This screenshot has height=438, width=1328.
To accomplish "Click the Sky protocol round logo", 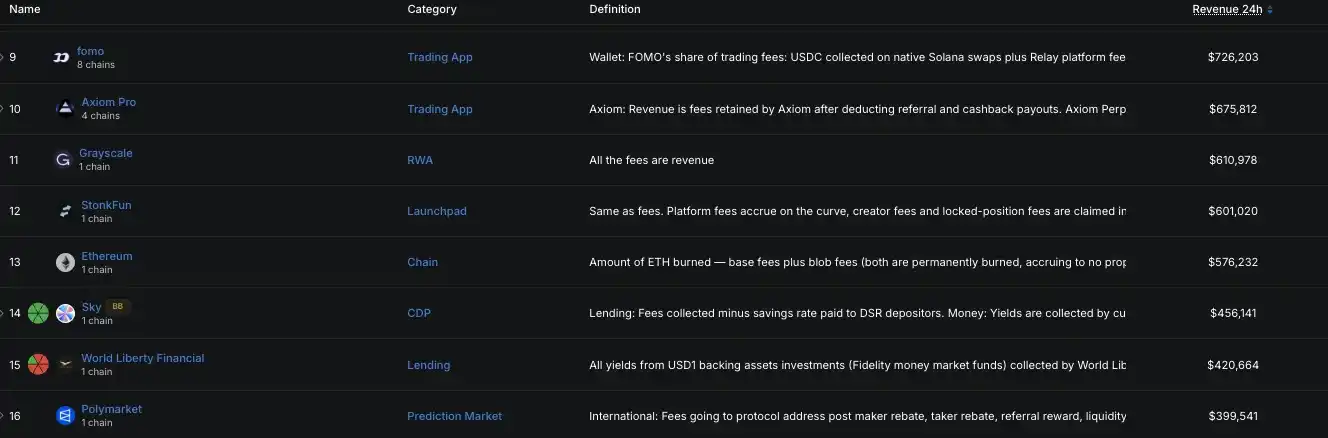I will pos(65,313).
